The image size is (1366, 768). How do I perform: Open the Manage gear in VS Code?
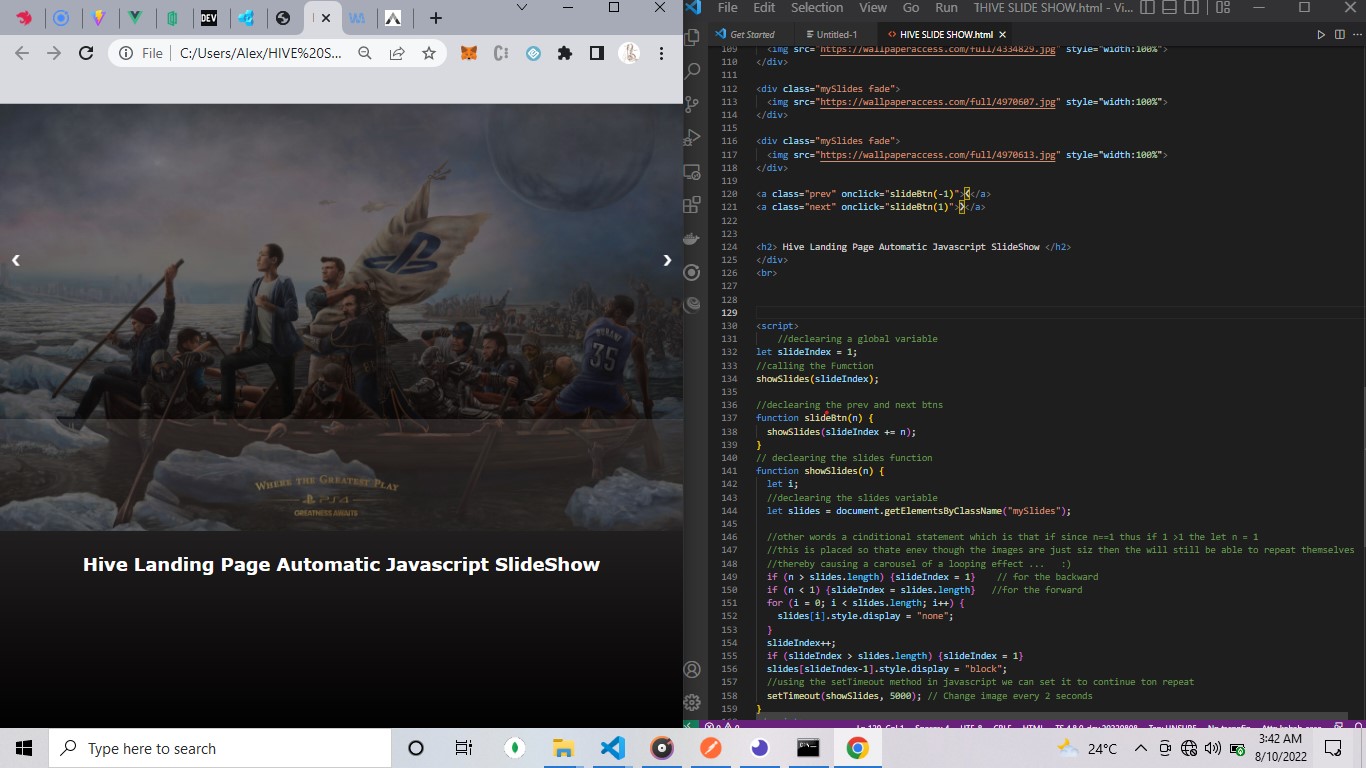692,702
